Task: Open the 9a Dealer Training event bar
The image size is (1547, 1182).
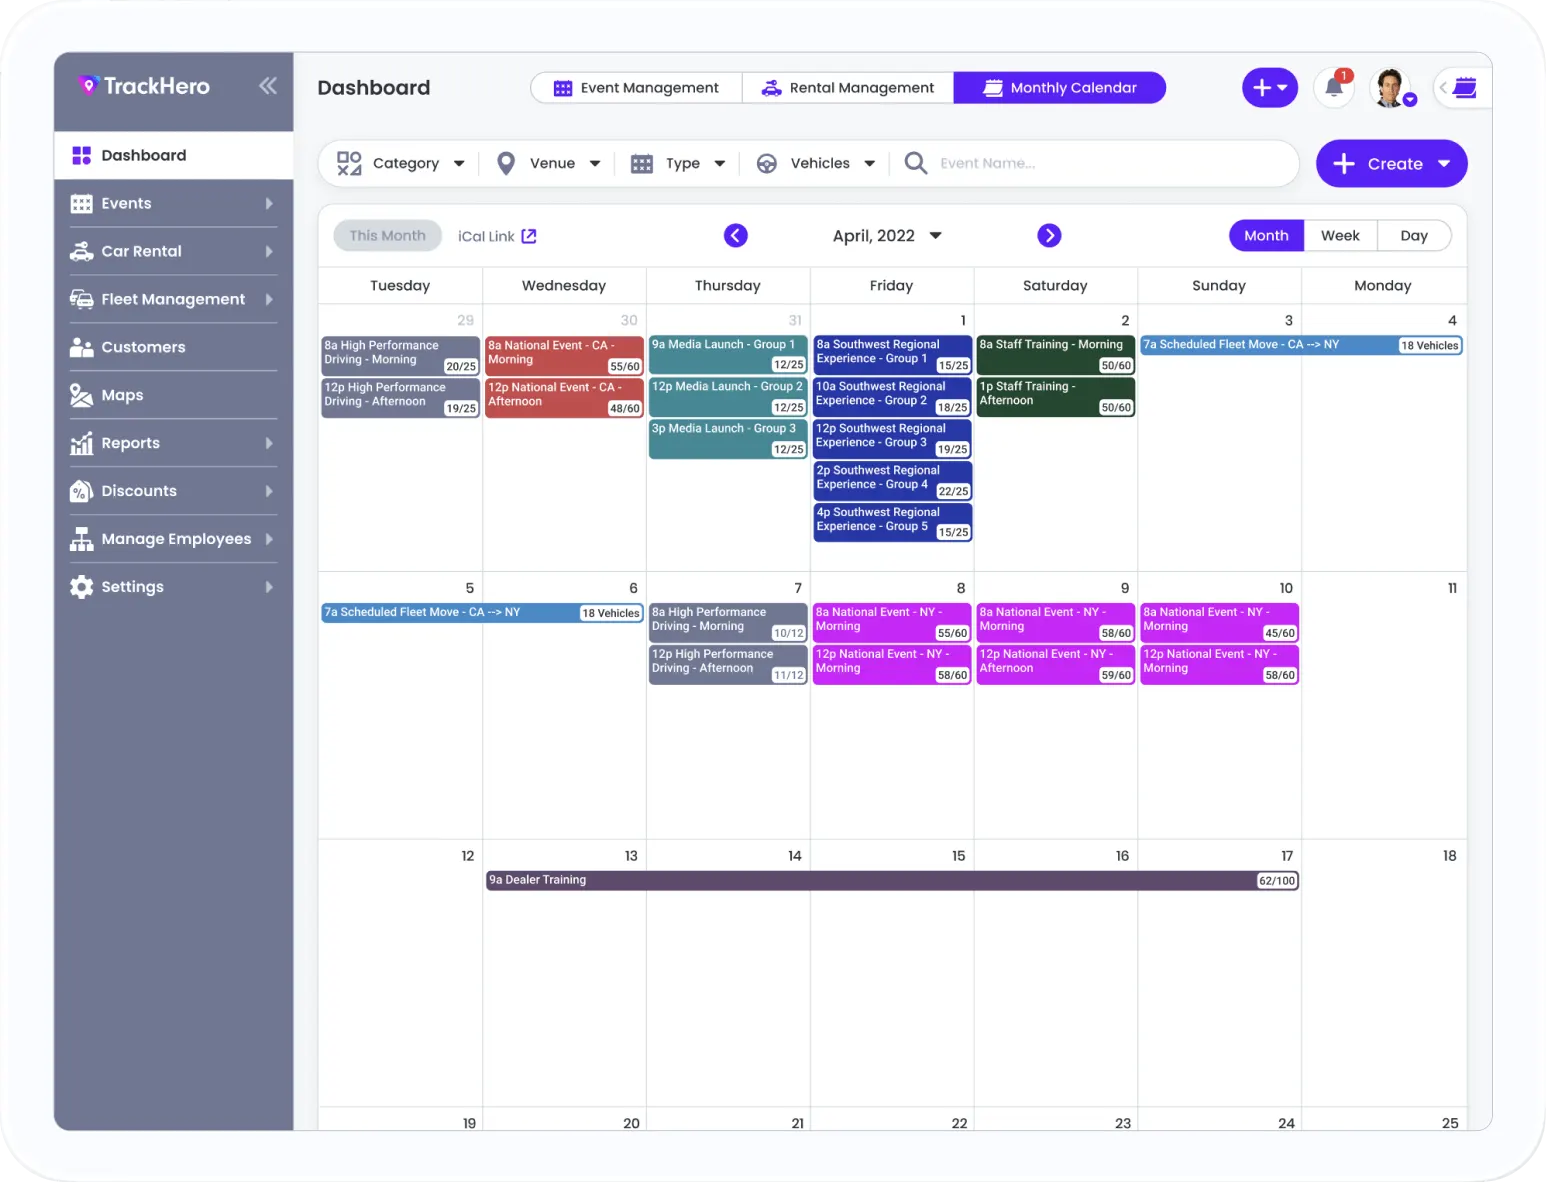Action: click(x=892, y=880)
